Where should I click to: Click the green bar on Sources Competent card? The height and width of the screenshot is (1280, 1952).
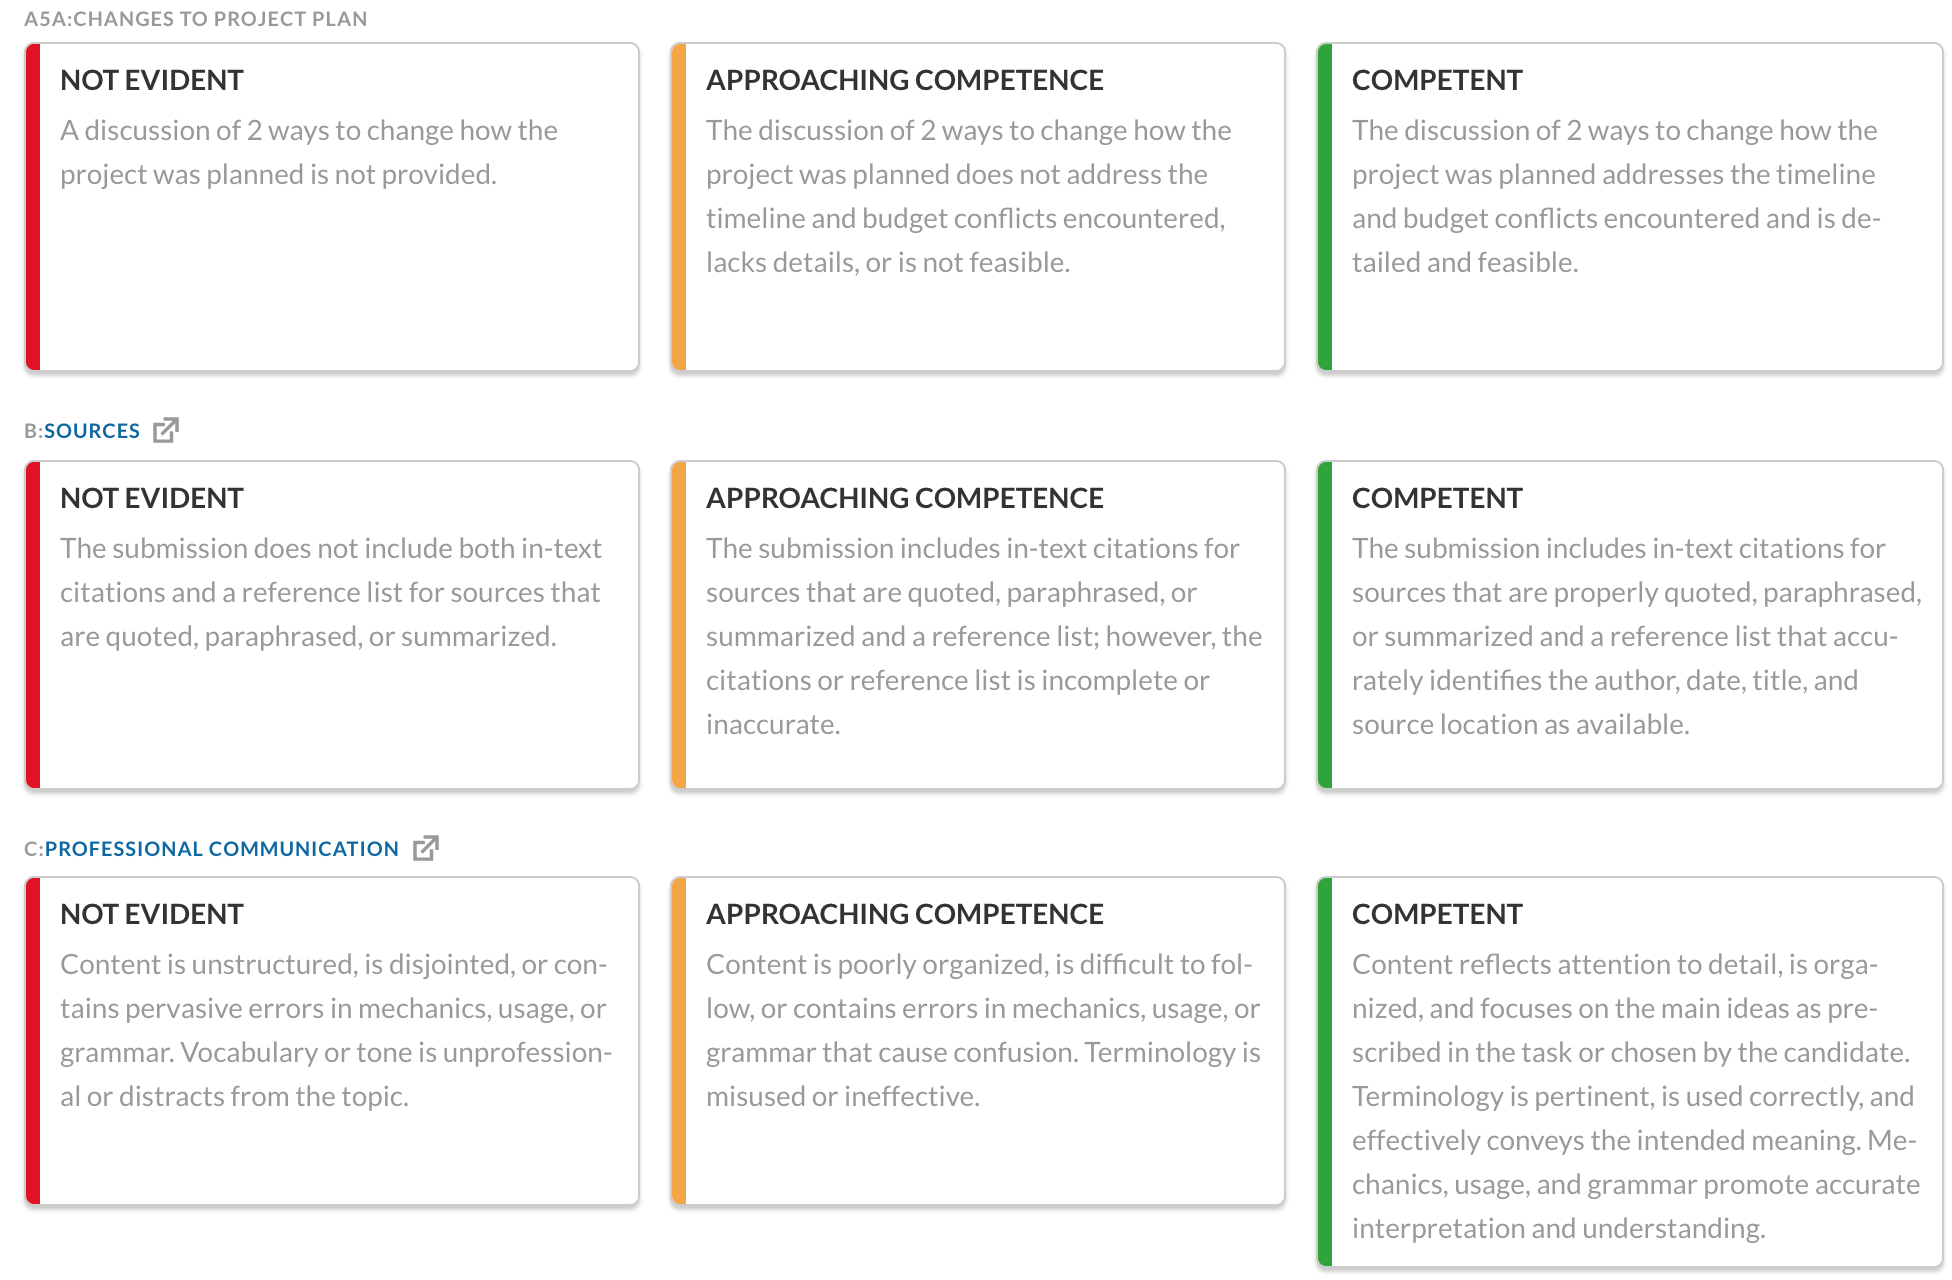1325,625
